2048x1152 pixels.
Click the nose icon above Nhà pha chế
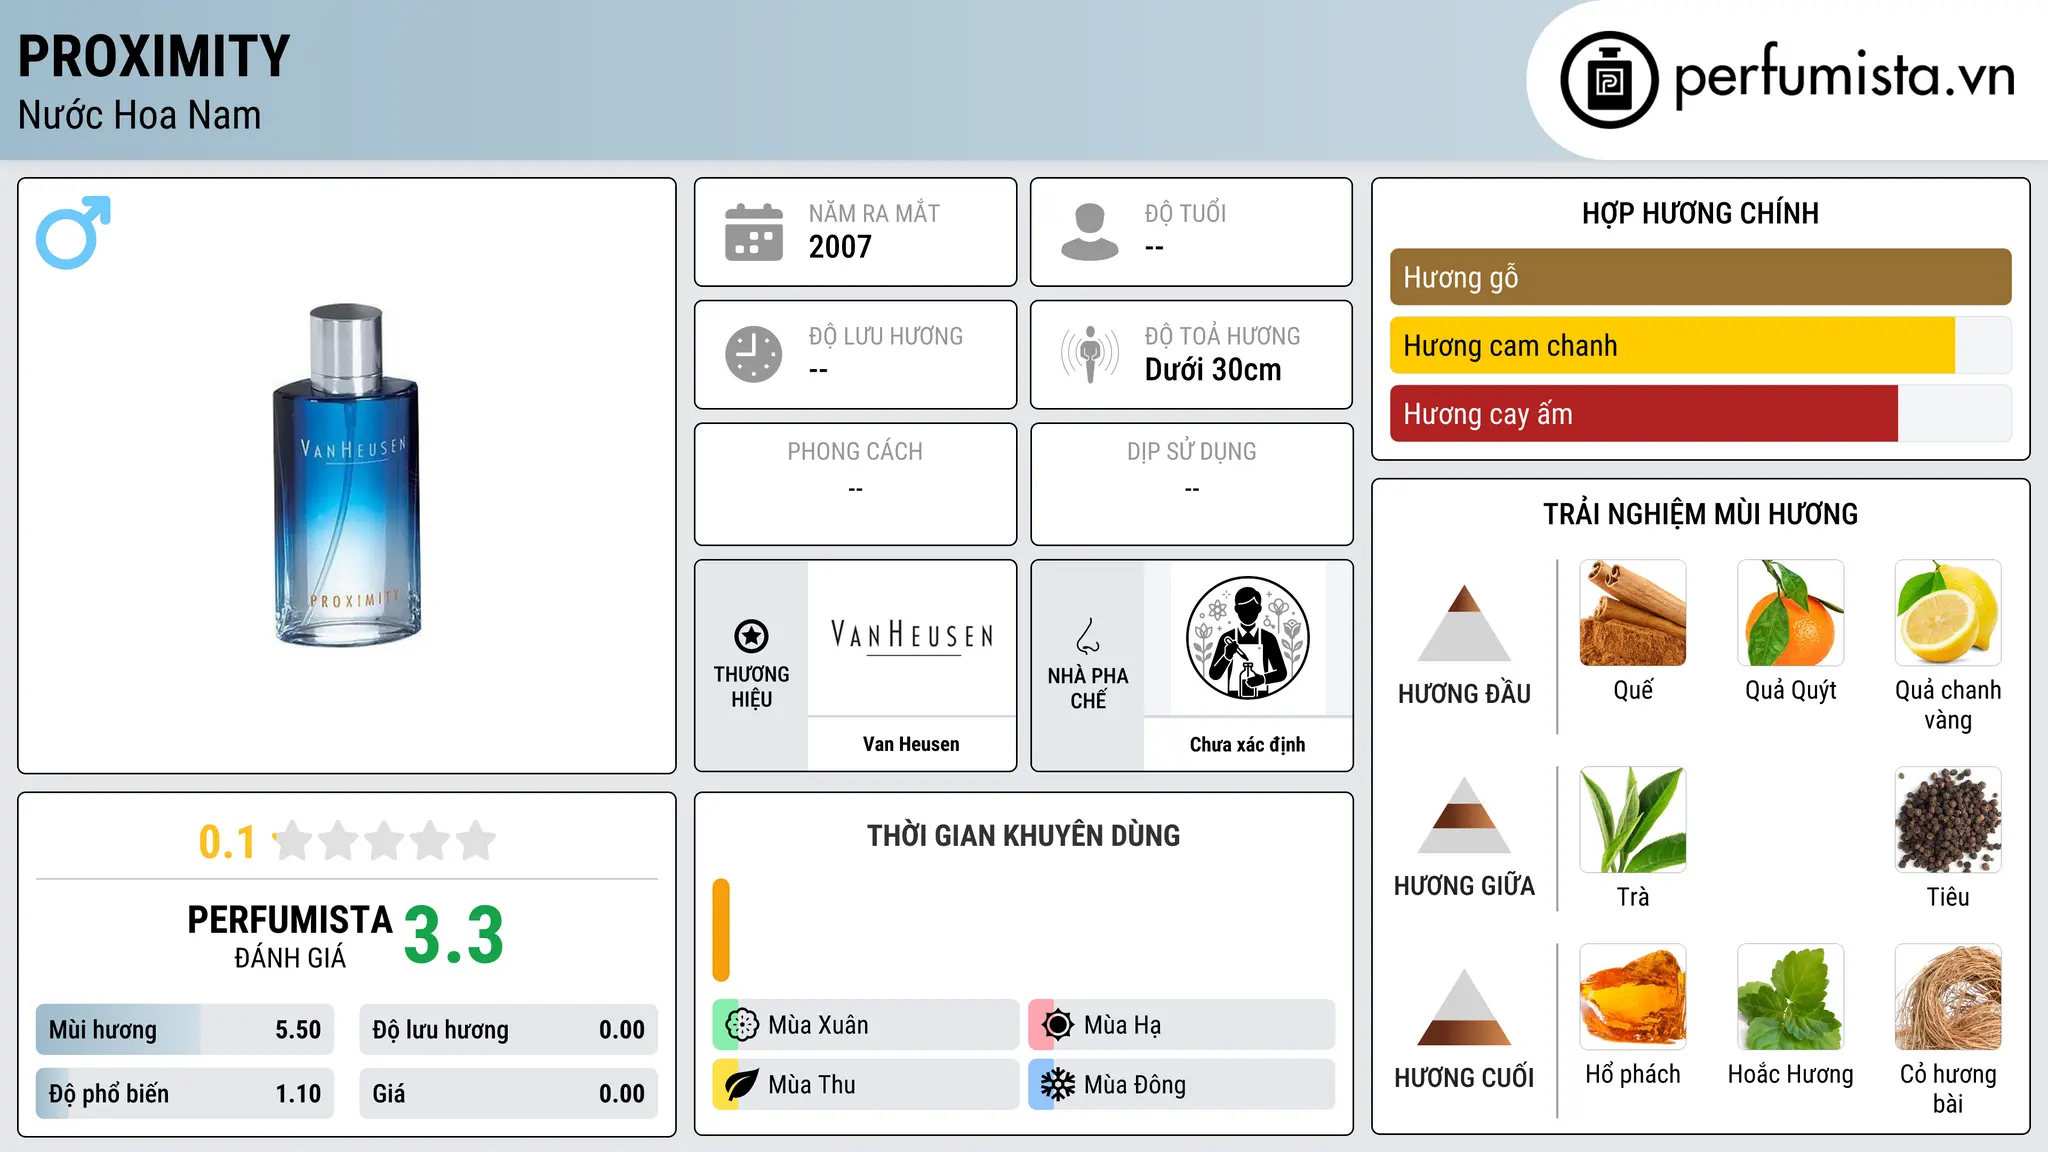tap(1088, 636)
